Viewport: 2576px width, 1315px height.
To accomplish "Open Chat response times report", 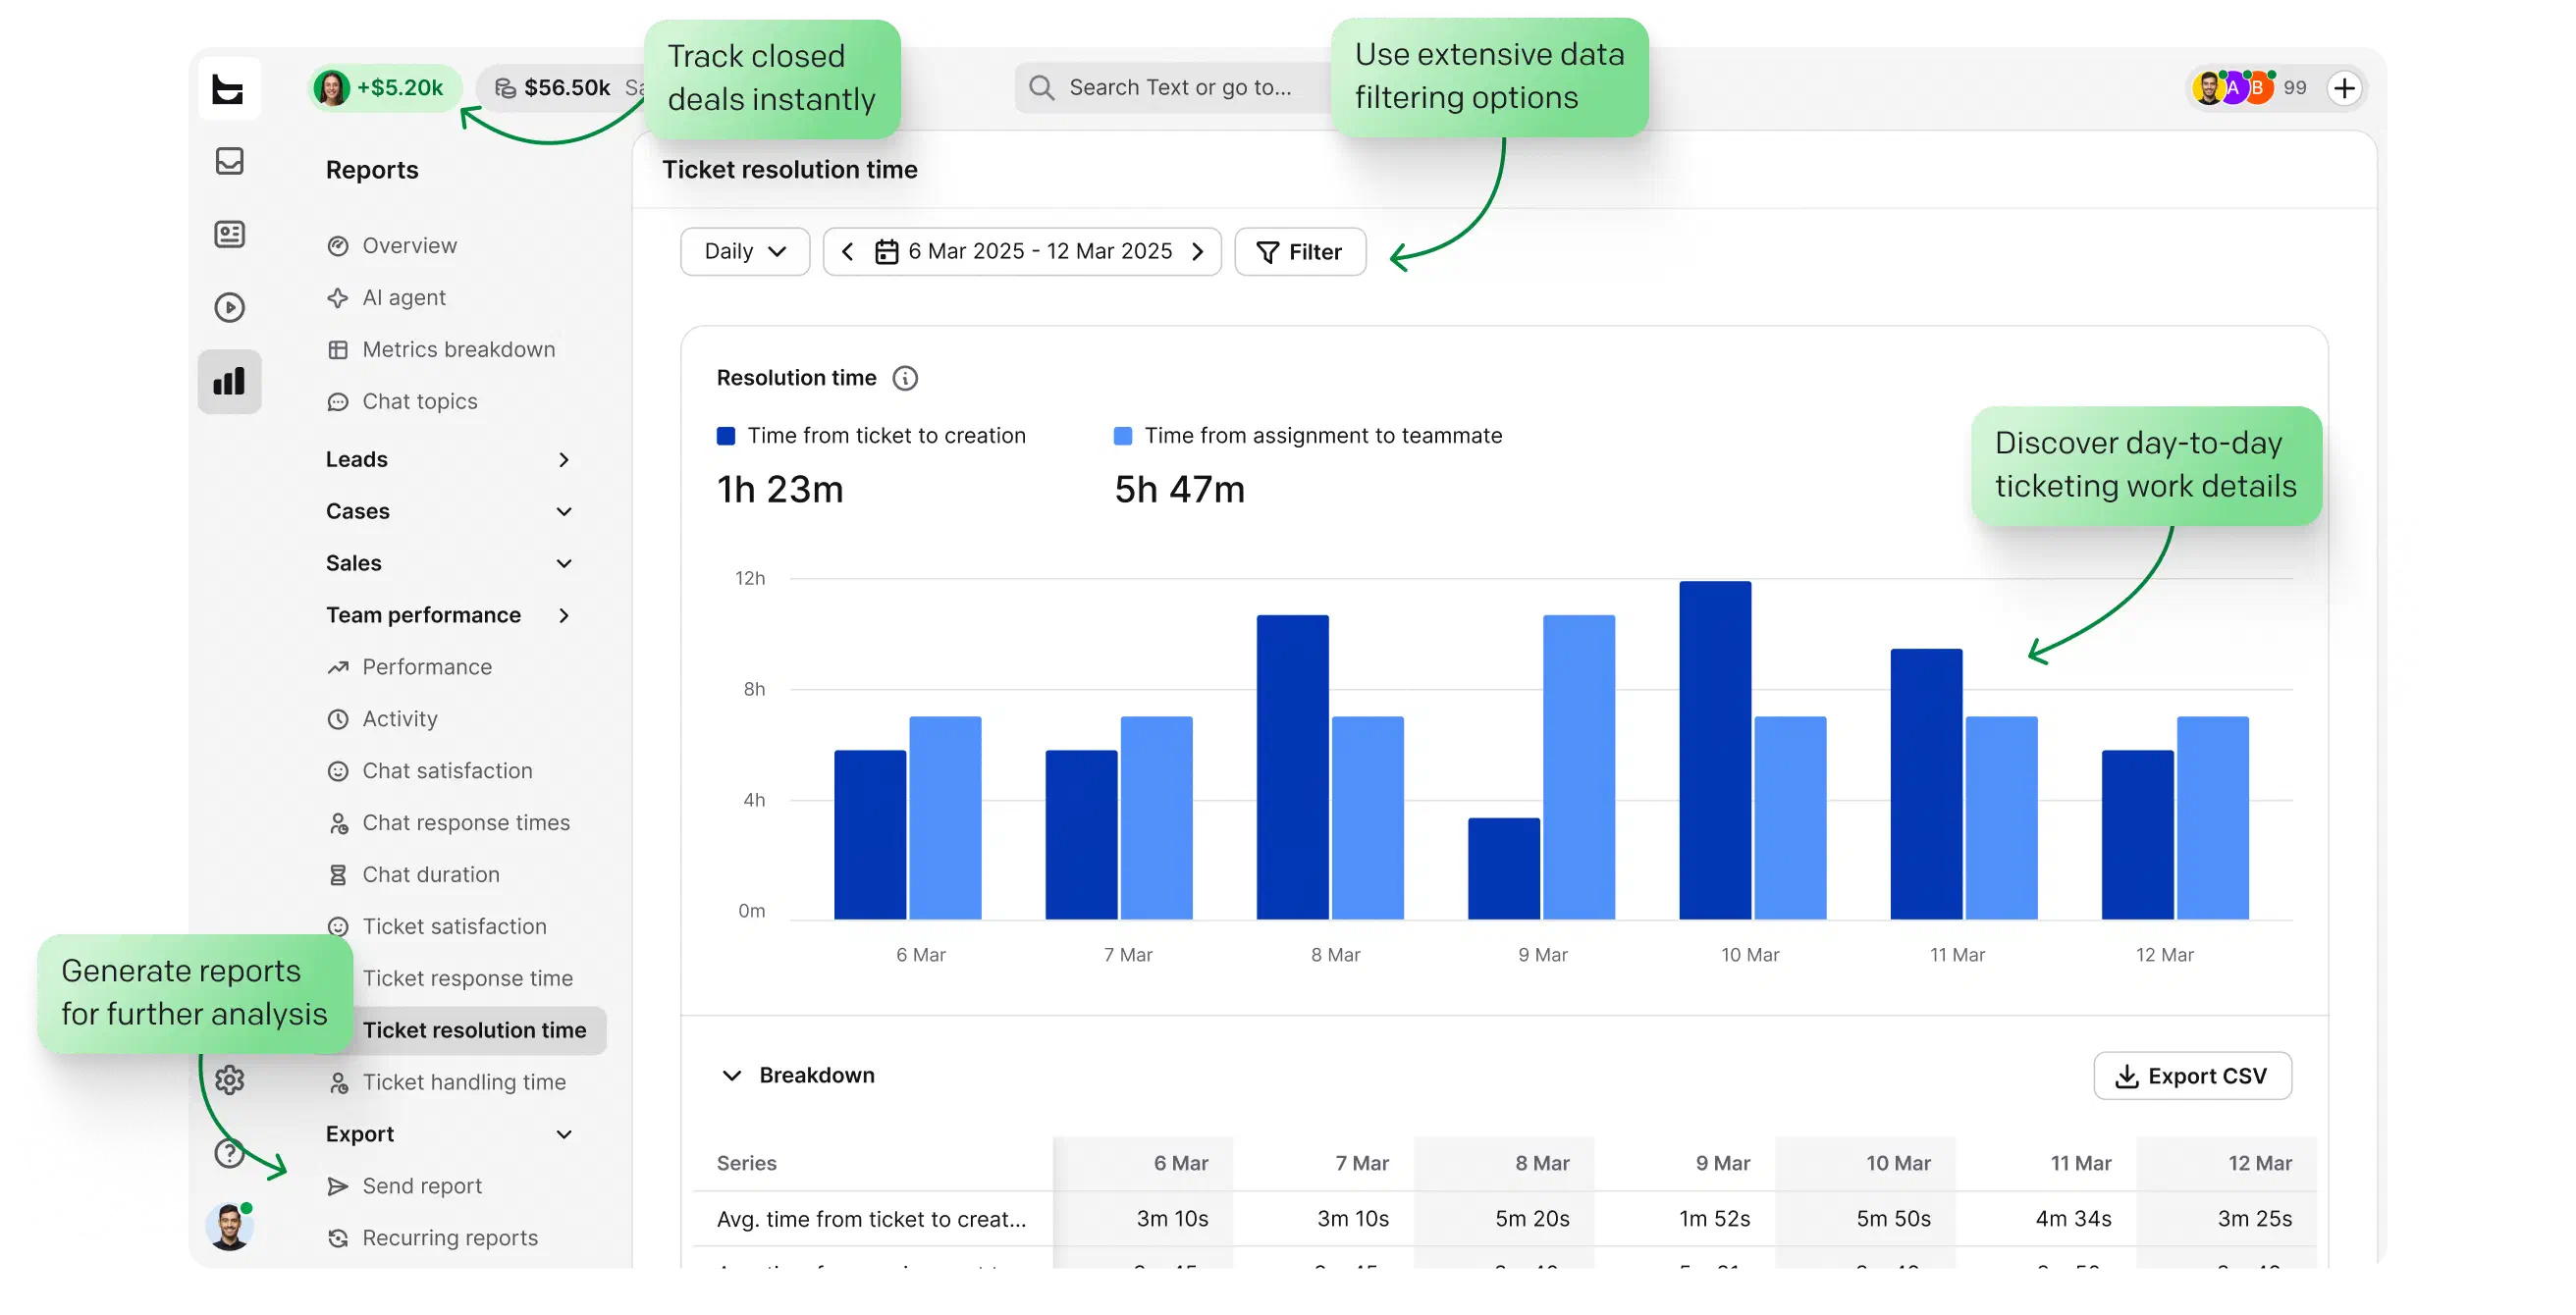I will pyautogui.click(x=448, y=823).
